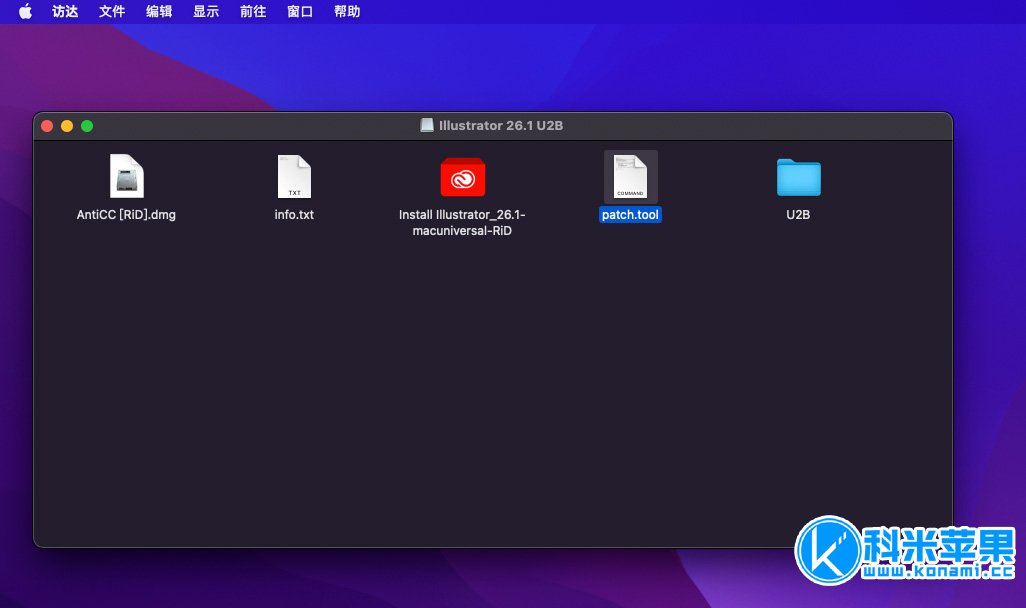Open the 访达 (Finder) menu
This screenshot has height=608, width=1026.
[65, 11]
